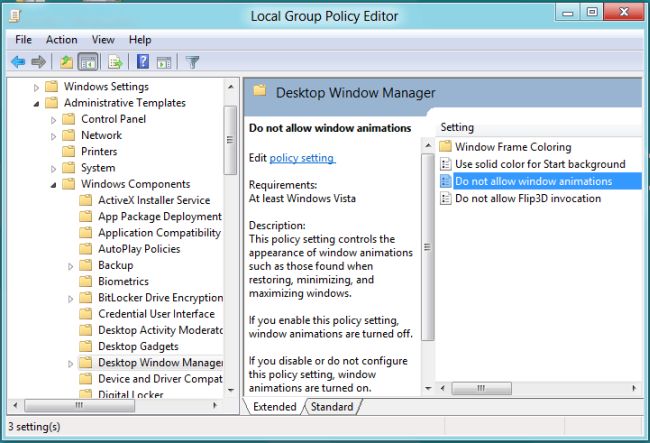Open the Action menu
The width and height of the screenshot is (650, 443).
click(x=61, y=40)
